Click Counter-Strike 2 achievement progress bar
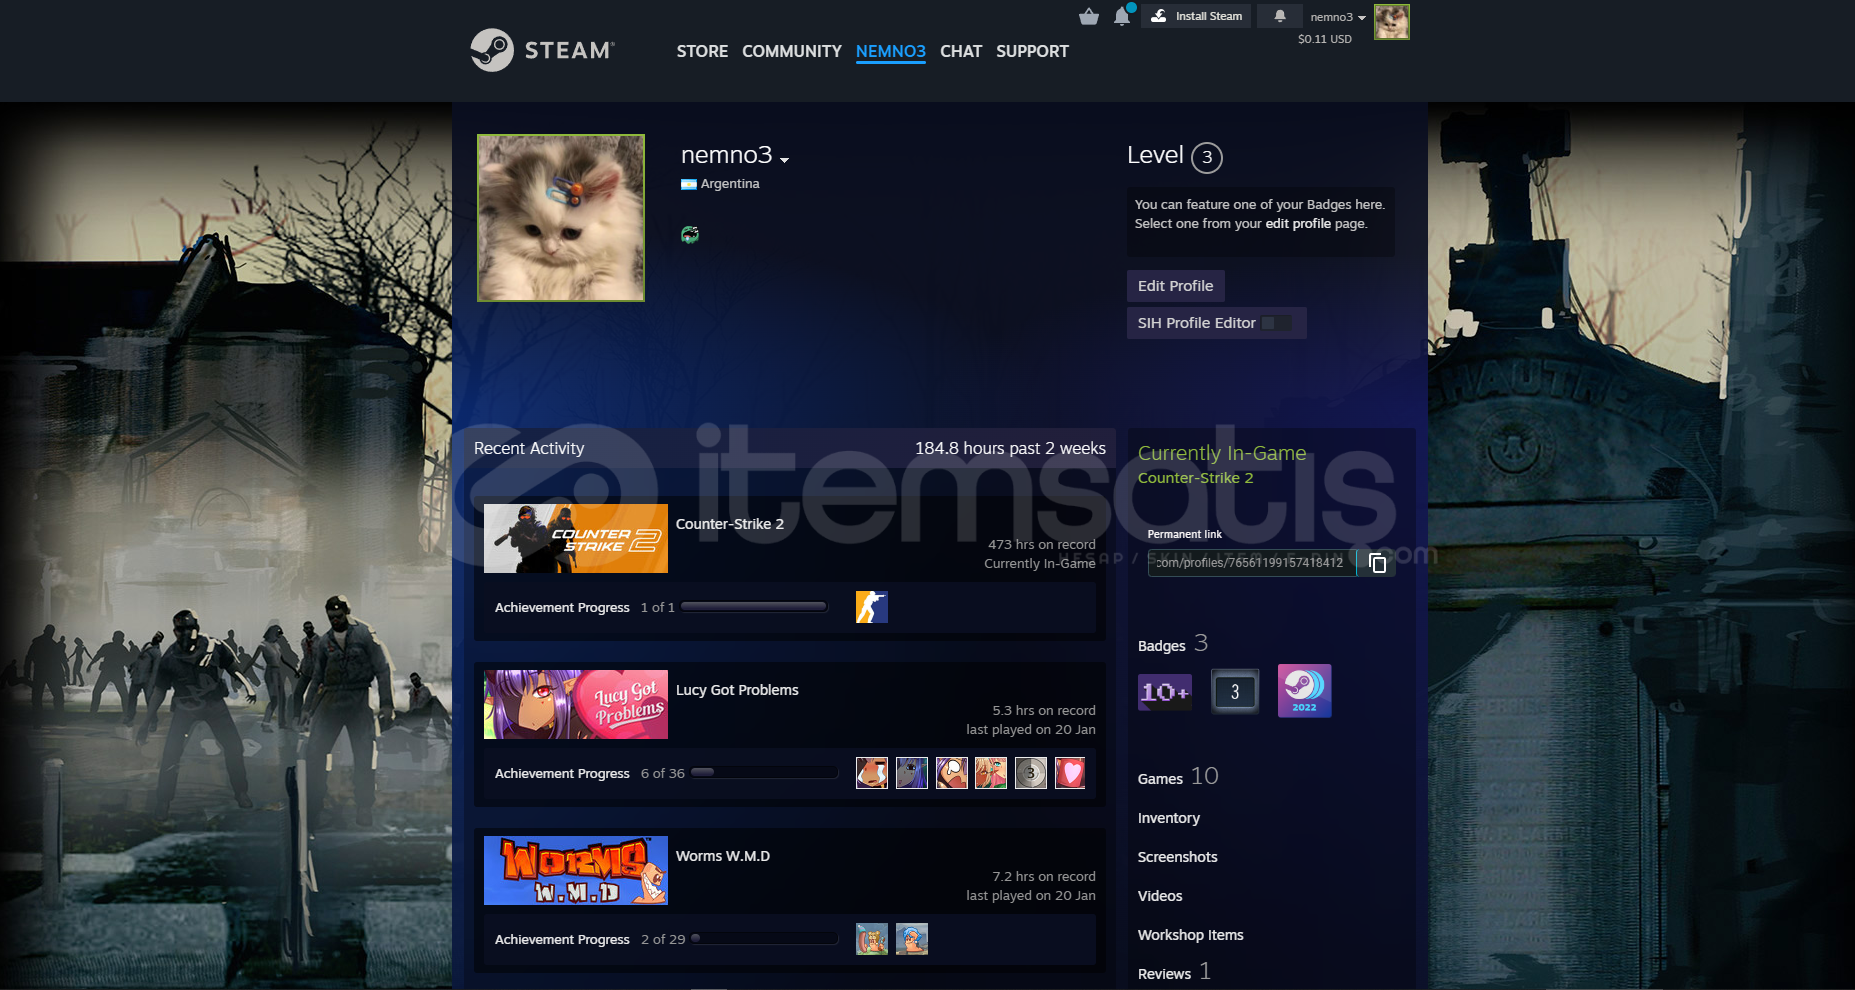This screenshot has height=990, width=1855. click(x=754, y=607)
